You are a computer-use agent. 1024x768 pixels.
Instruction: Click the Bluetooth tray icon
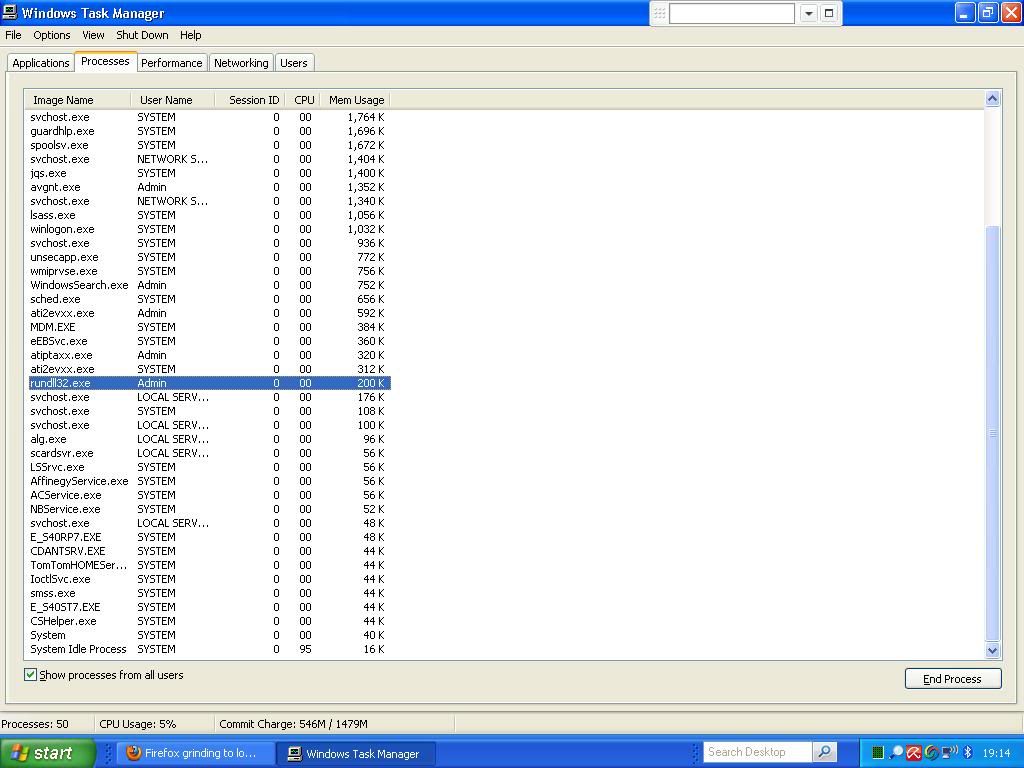(x=967, y=753)
